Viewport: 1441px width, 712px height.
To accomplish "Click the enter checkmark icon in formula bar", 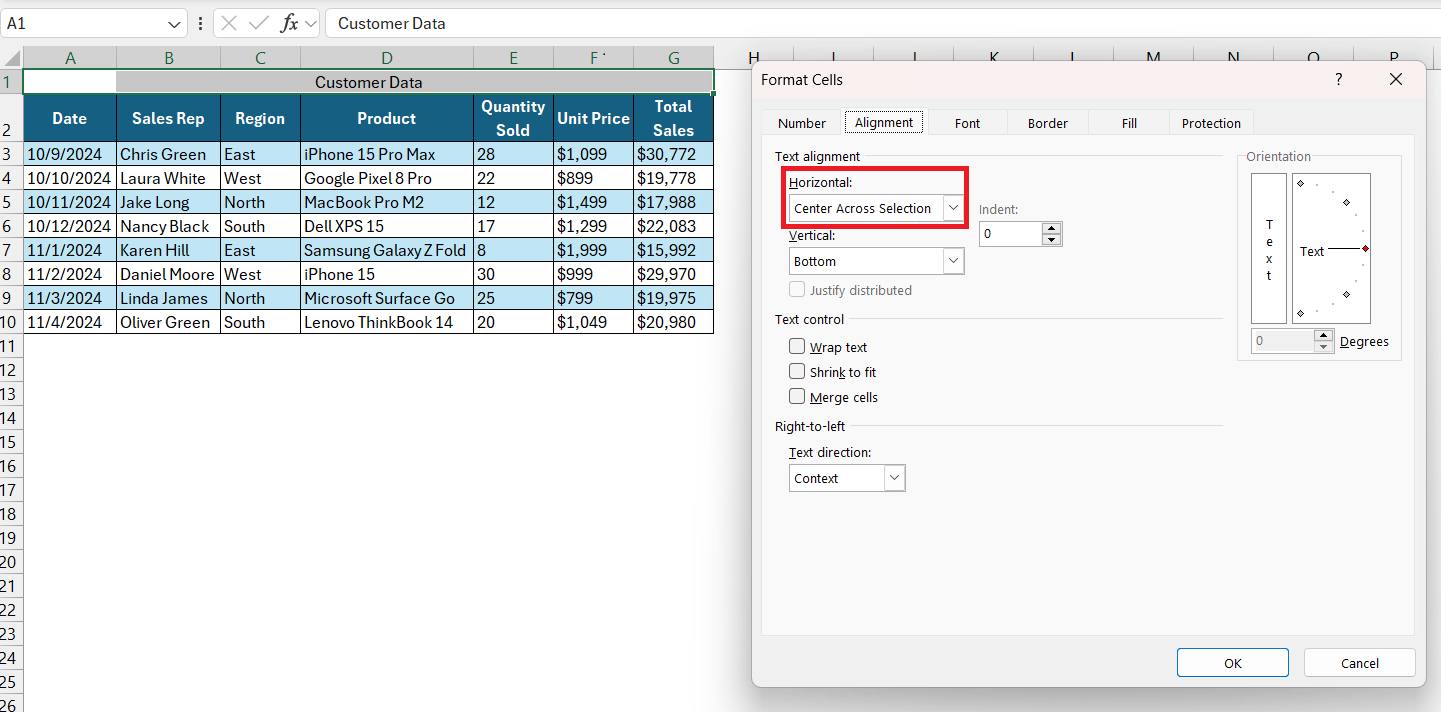I will [x=259, y=23].
